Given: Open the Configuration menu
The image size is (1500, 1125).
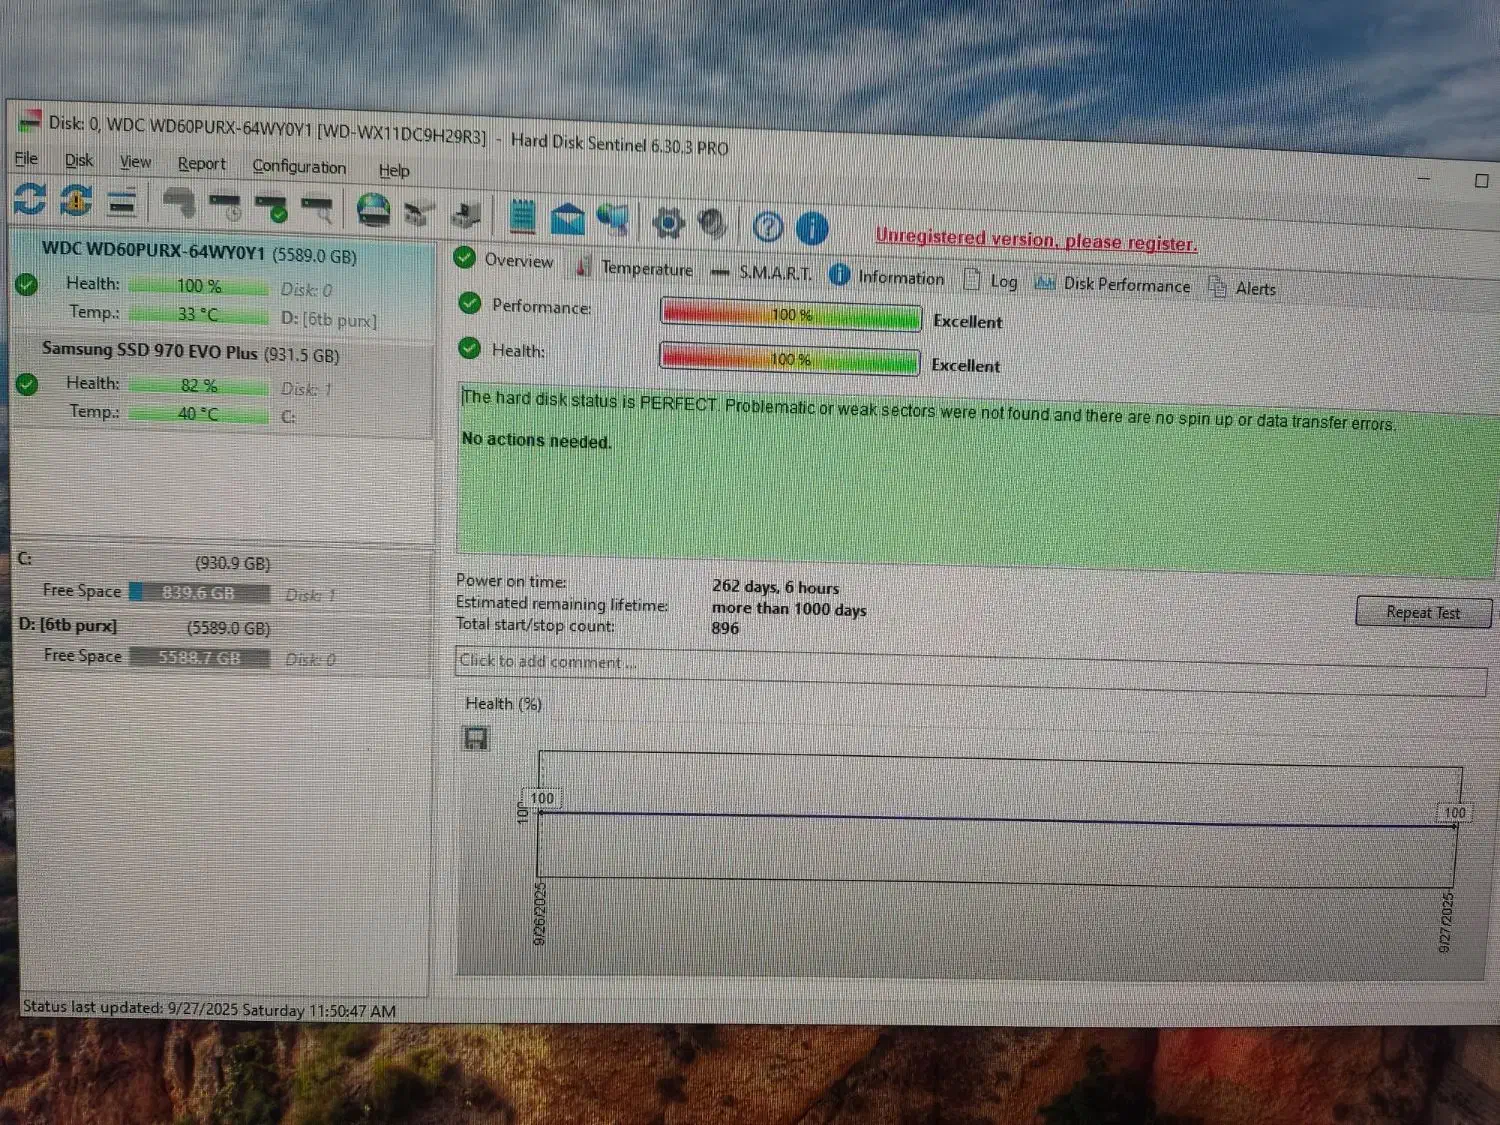Looking at the screenshot, I should click(298, 167).
